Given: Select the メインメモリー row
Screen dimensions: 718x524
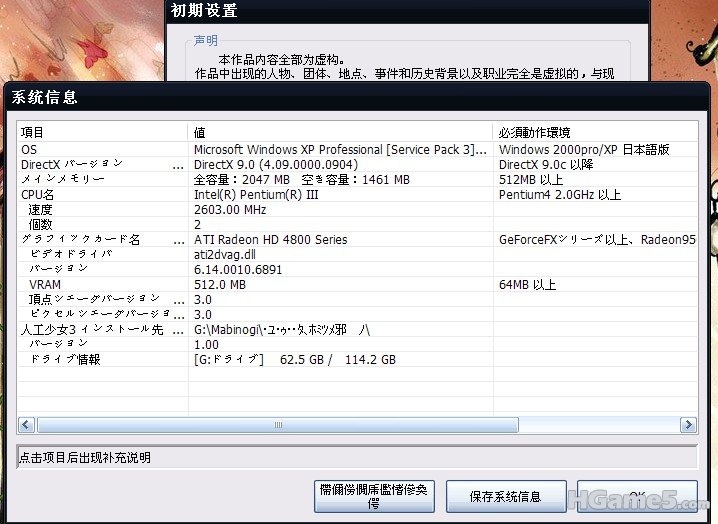Looking at the screenshot, I should (x=357, y=180).
